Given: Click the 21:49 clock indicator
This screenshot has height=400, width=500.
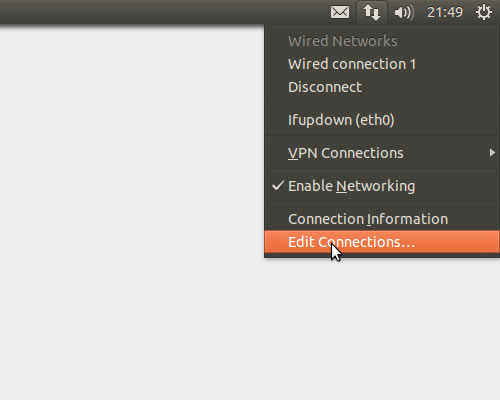Looking at the screenshot, I should (x=445, y=13).
